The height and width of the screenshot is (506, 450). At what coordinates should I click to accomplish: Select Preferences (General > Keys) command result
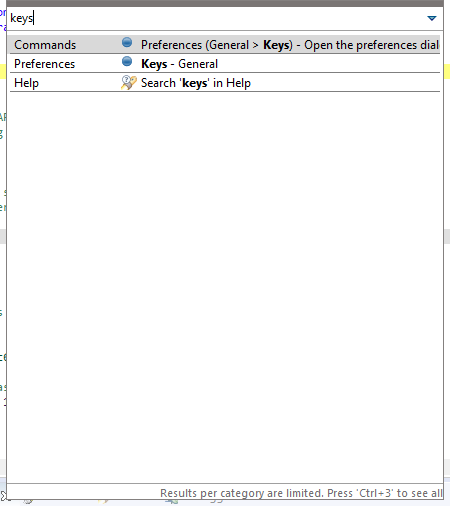pos(290,45)
